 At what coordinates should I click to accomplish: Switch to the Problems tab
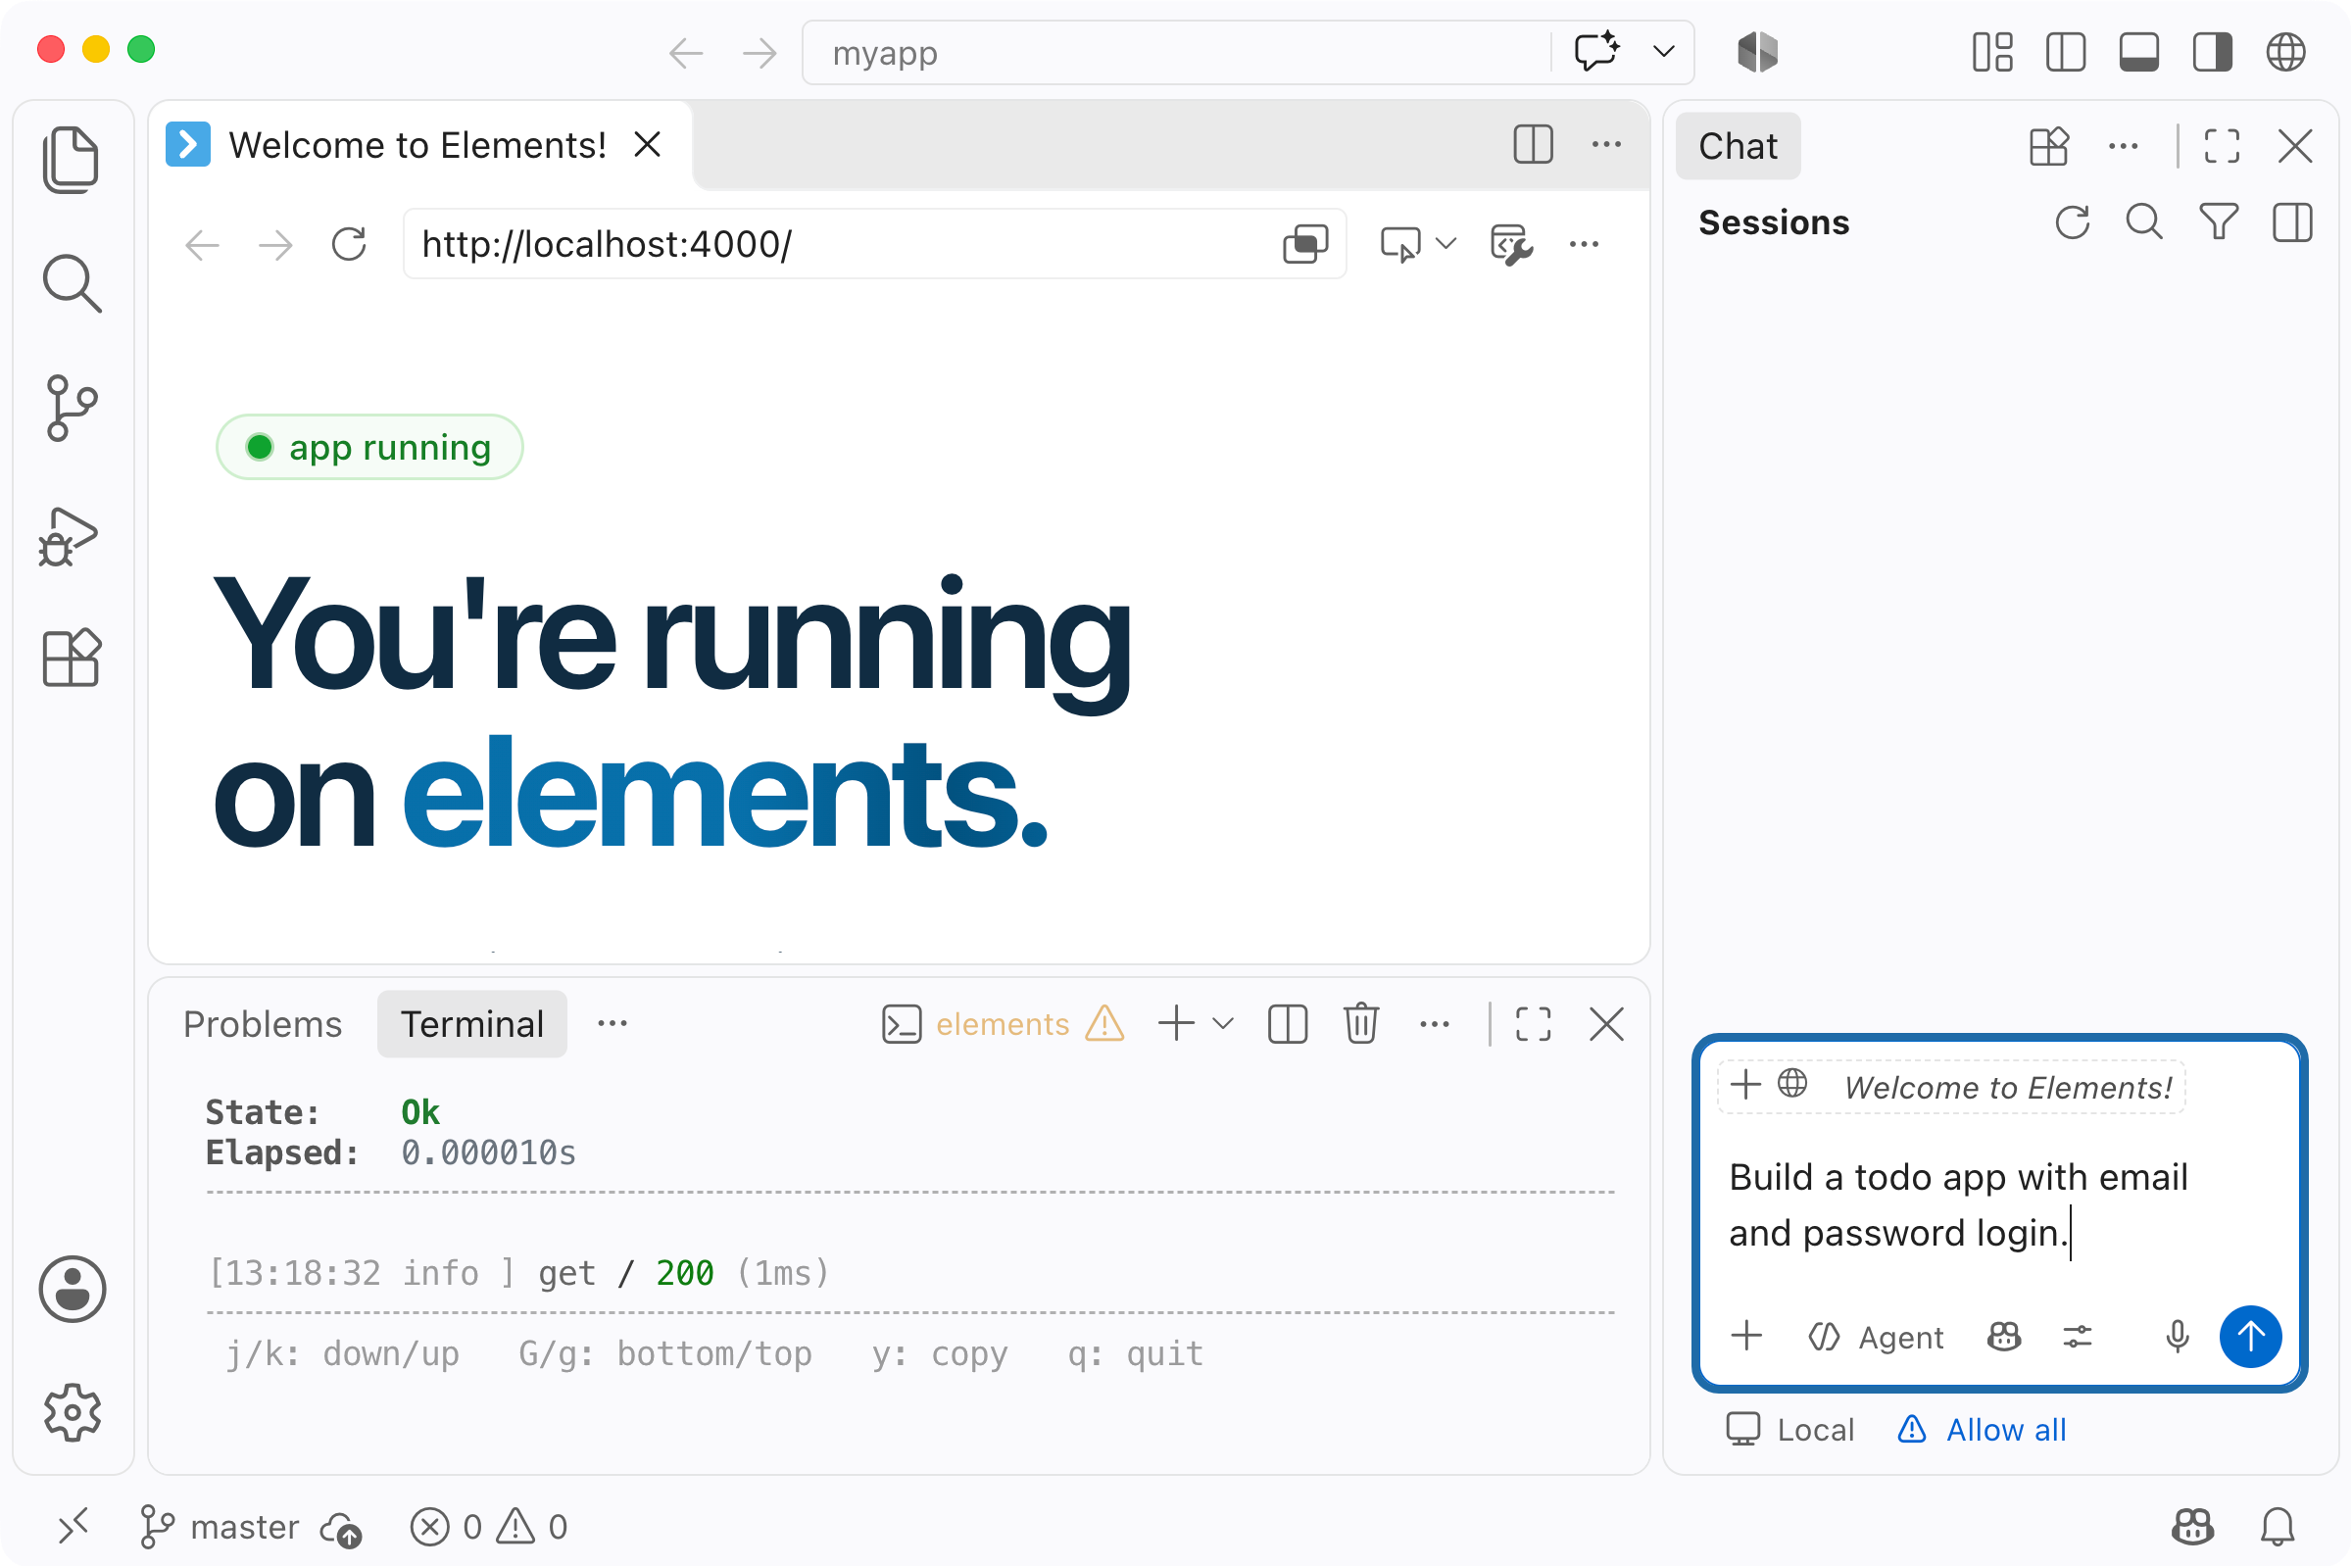point(262,1024)
